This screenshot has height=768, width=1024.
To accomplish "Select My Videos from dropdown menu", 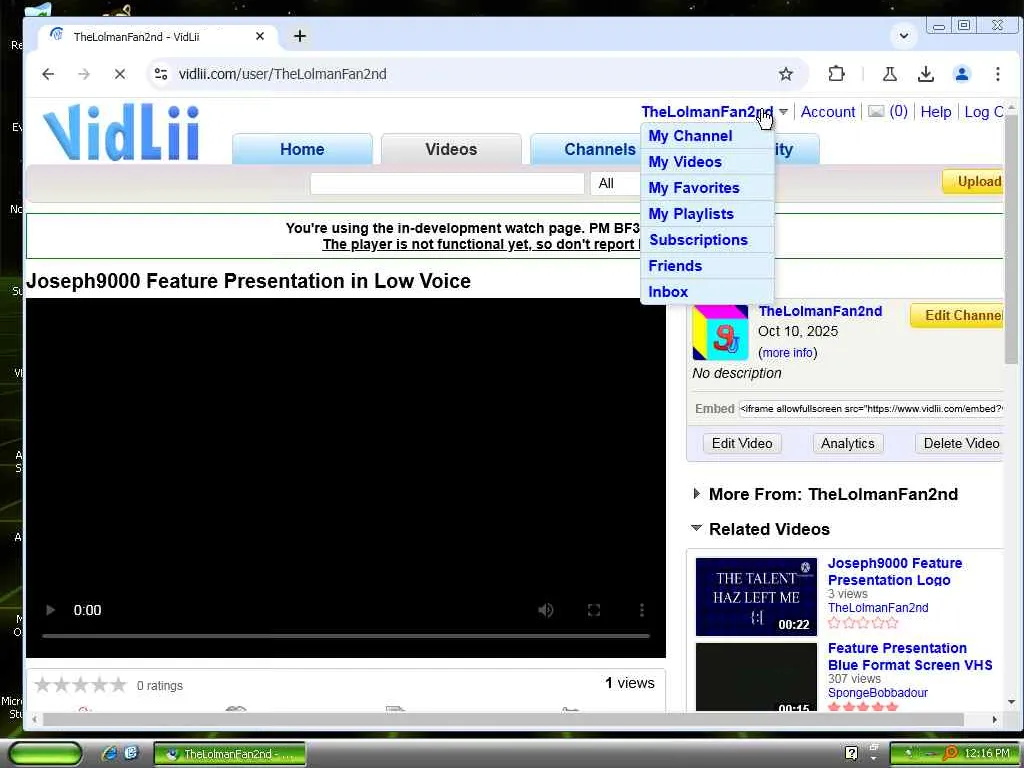I will coord(685,162).
